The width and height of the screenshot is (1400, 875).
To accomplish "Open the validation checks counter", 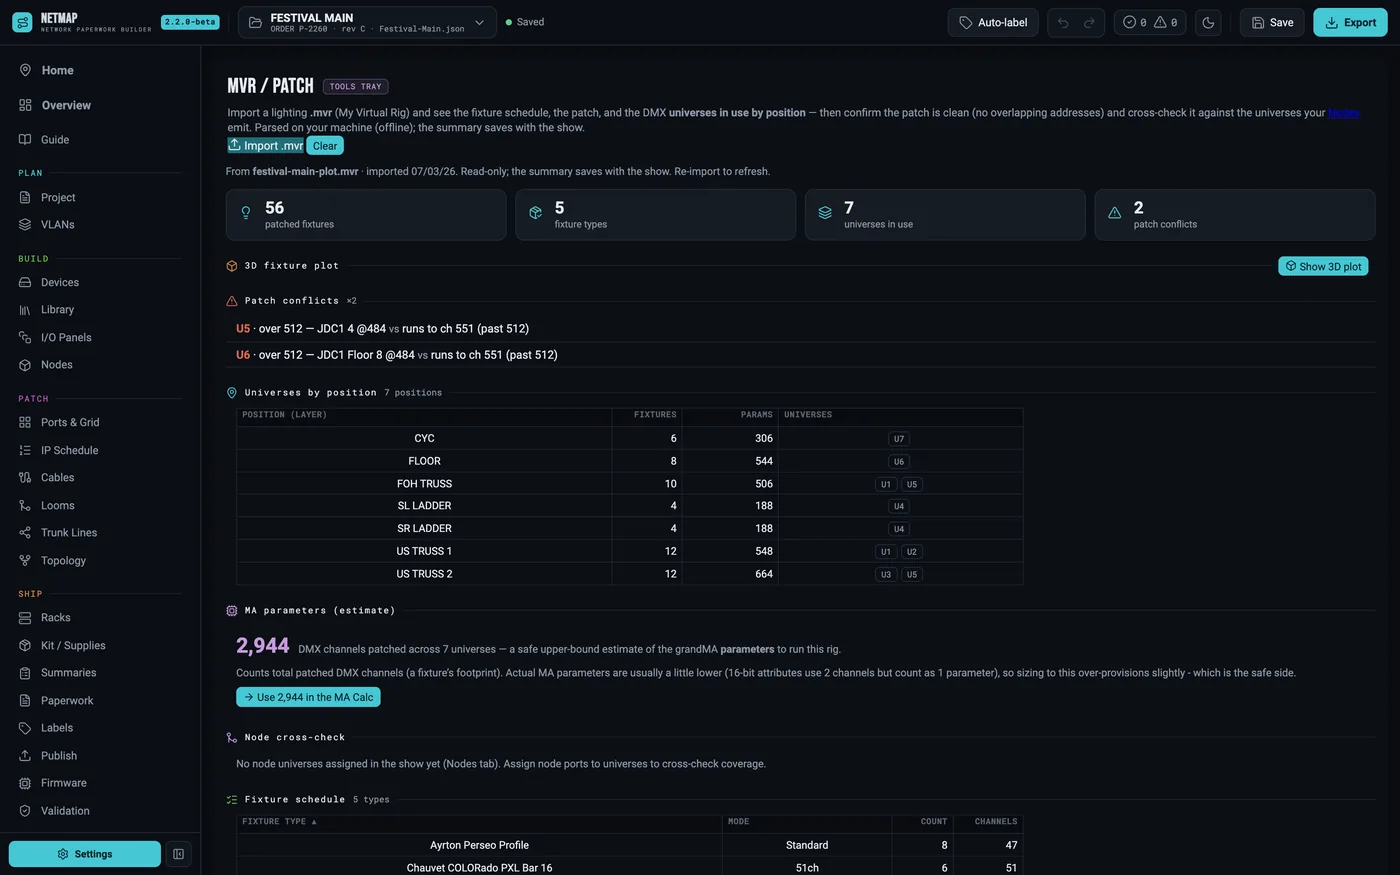I will 1150,22.
